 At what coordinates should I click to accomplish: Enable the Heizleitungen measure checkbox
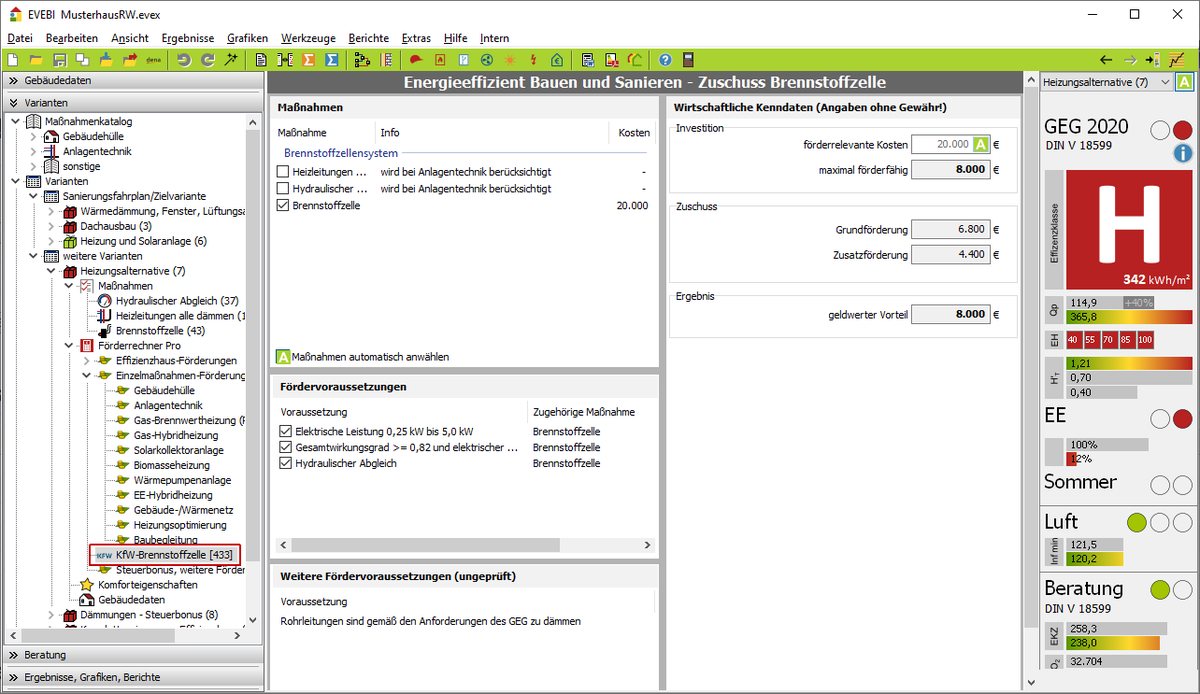[x=283, y=172]
